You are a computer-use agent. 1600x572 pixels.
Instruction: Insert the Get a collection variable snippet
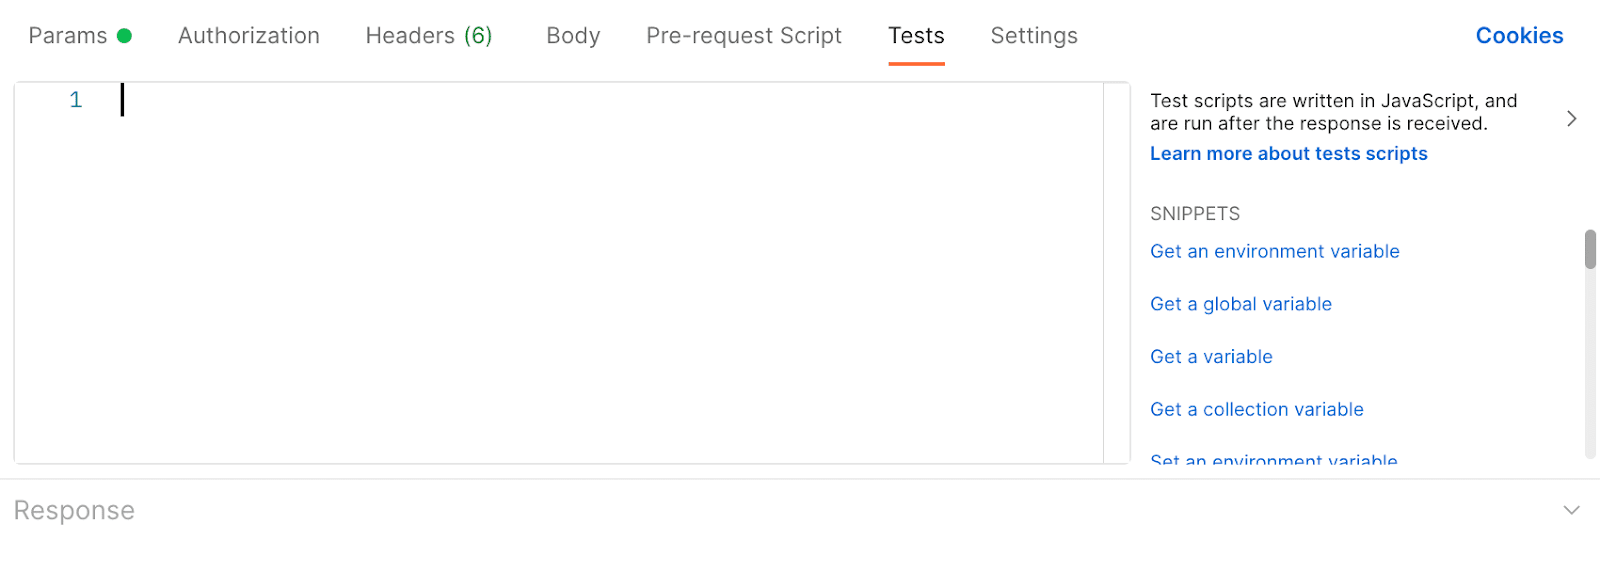click(x=1256, y=409)
